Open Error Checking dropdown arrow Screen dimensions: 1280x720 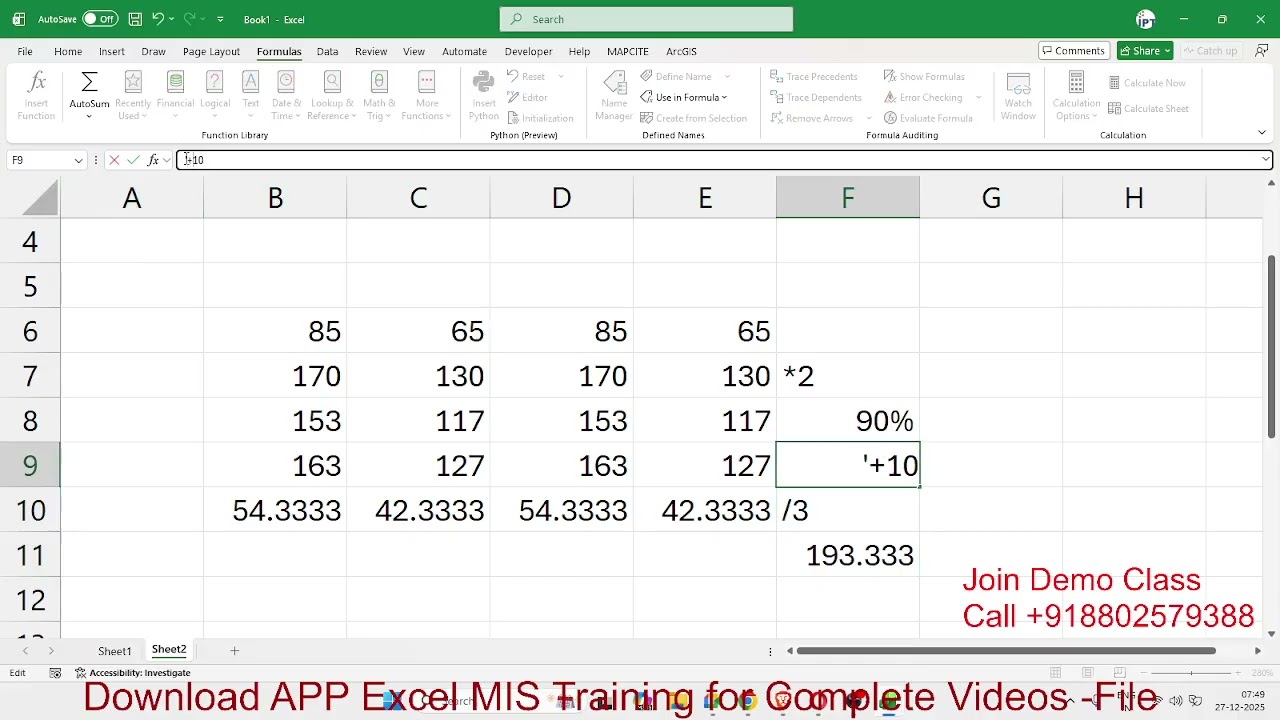click(978, 97)
